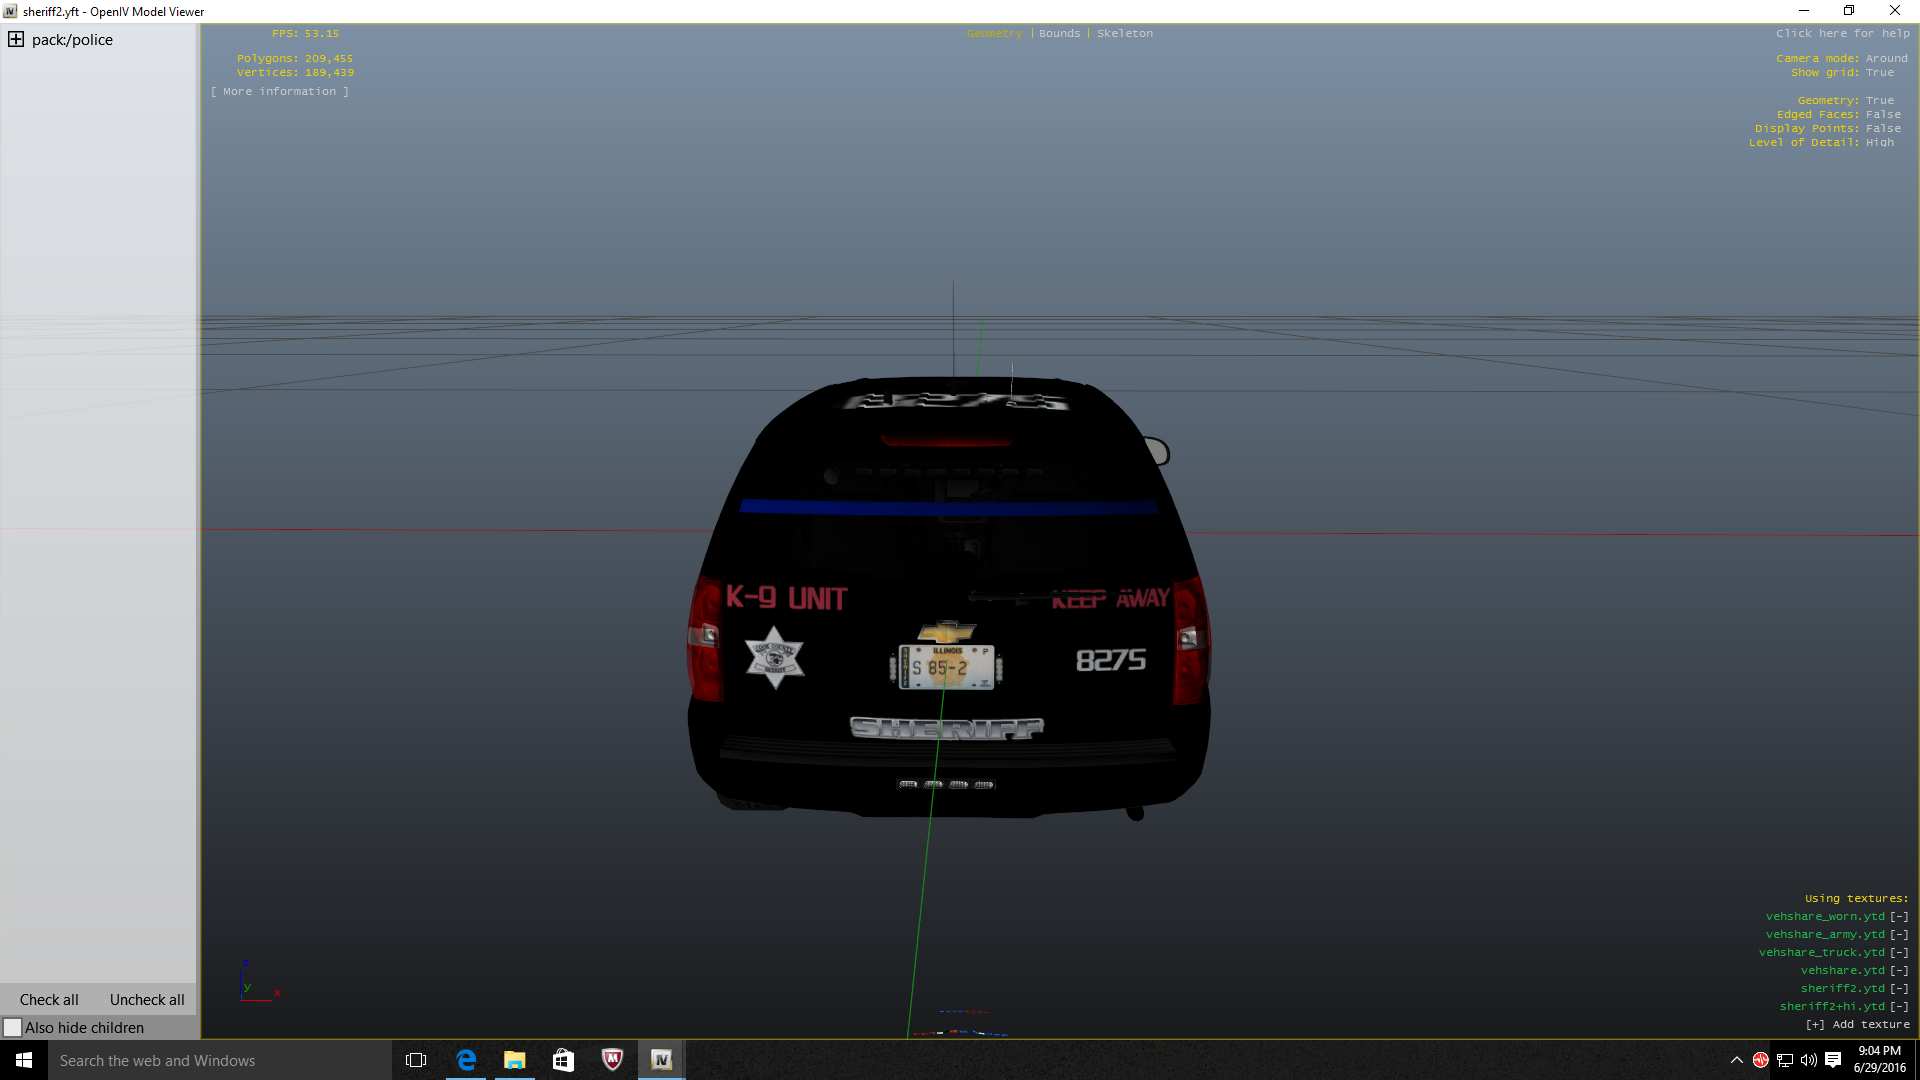Show hidden system tray icons
This screenshot has width=1920, height=1080.
pos(1737,1060)
